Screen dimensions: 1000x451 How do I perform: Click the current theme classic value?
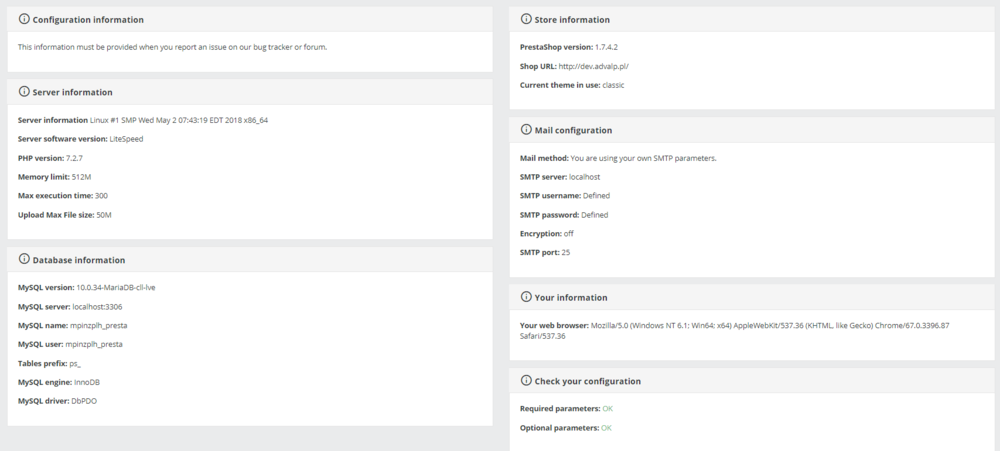coord(613,85)
